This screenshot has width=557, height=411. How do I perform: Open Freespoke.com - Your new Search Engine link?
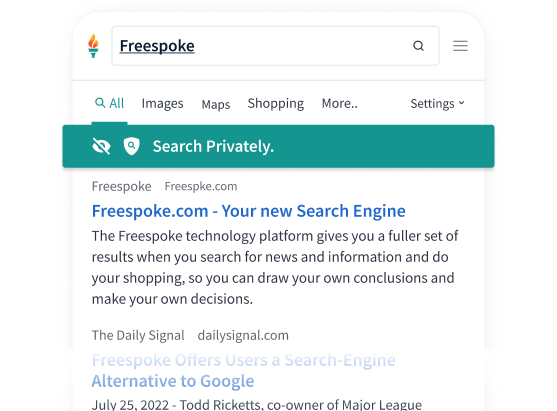point(248,211)
